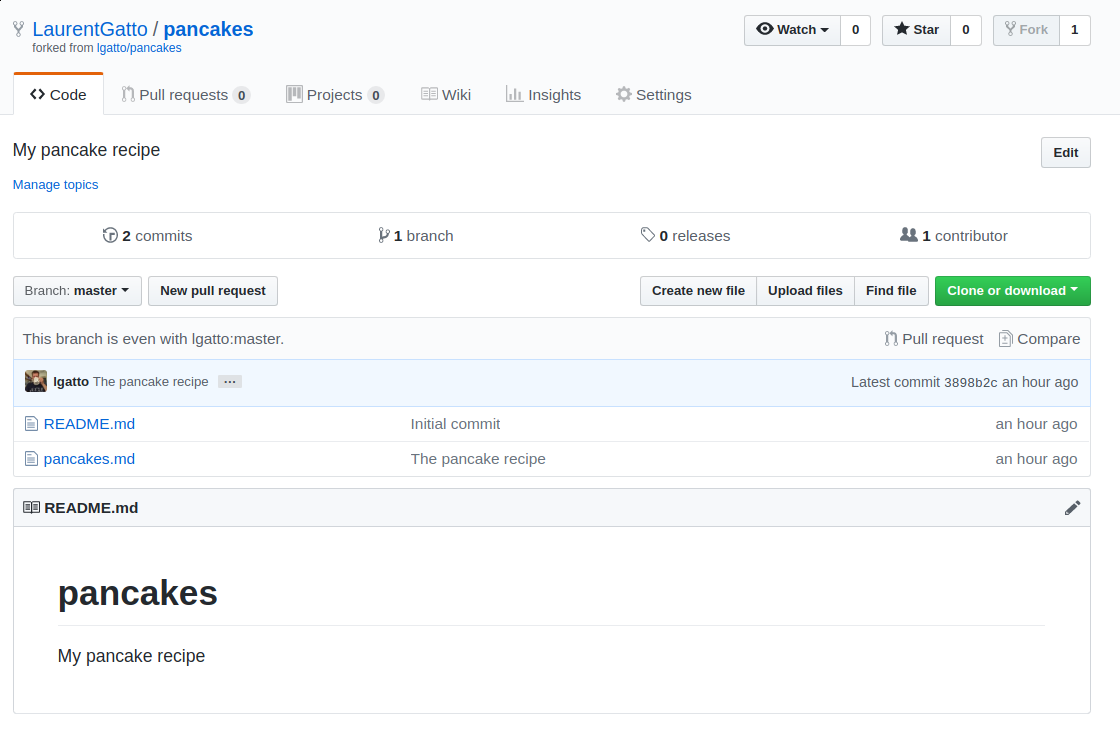Click the tag icon next to '0 releases'
The height and width of the screenshot is (732, 1120).
[x=648, y=235]
